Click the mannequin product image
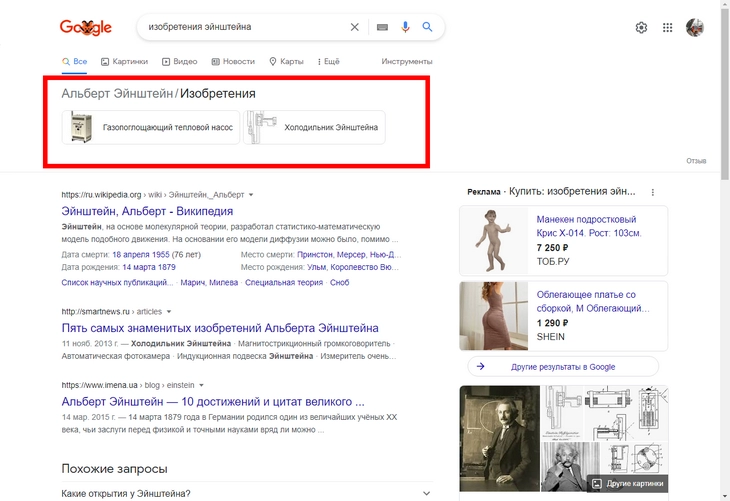This screenshot has height=501, width=730. click(493, 241)
